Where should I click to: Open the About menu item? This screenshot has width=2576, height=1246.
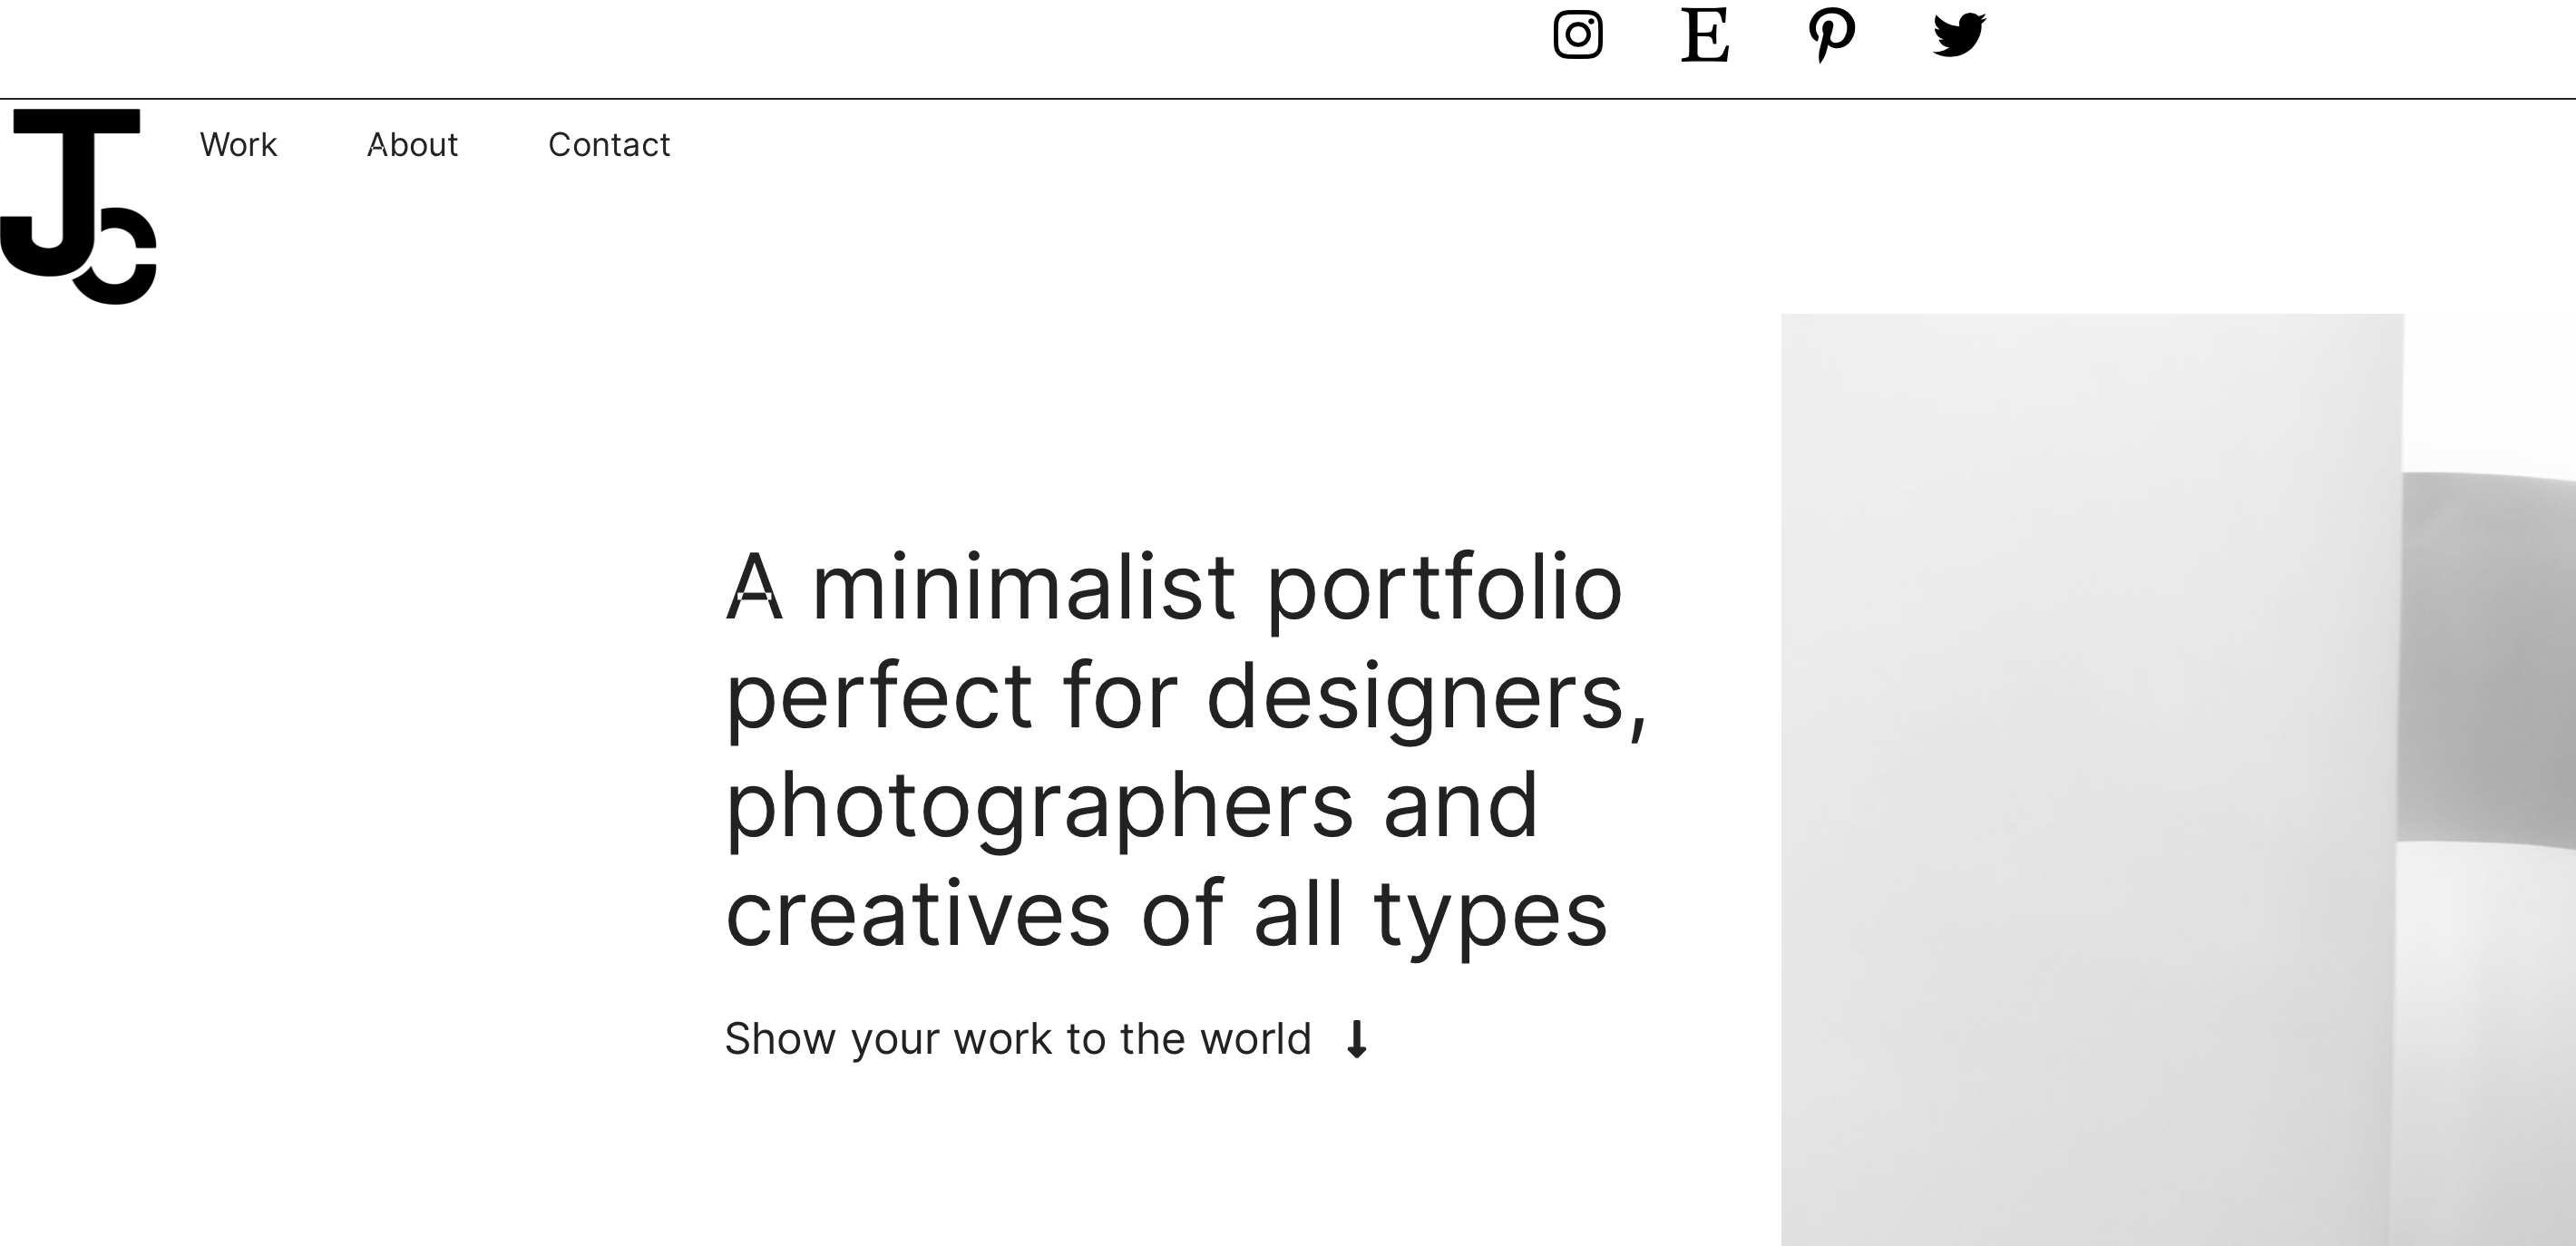[412, 145]
